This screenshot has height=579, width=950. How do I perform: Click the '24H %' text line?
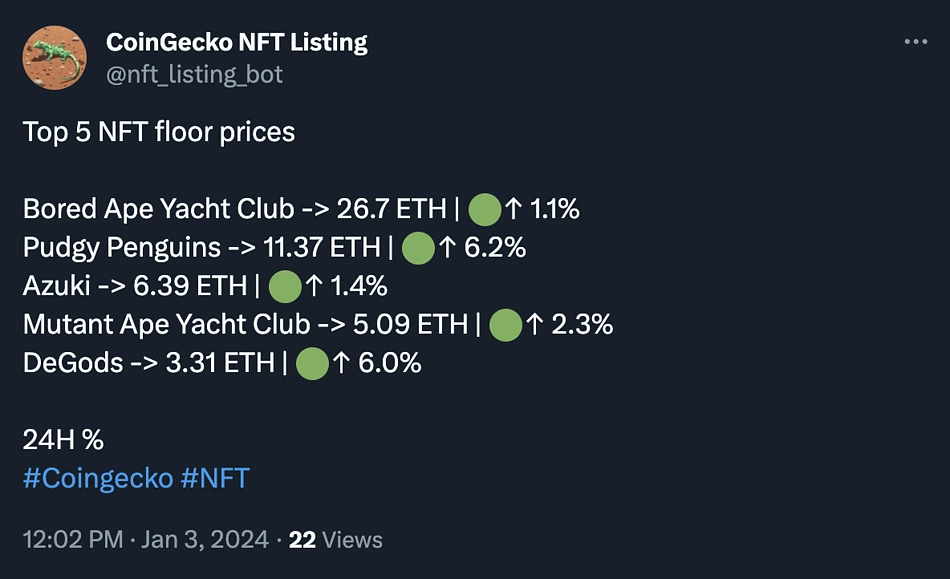[63, 440]
